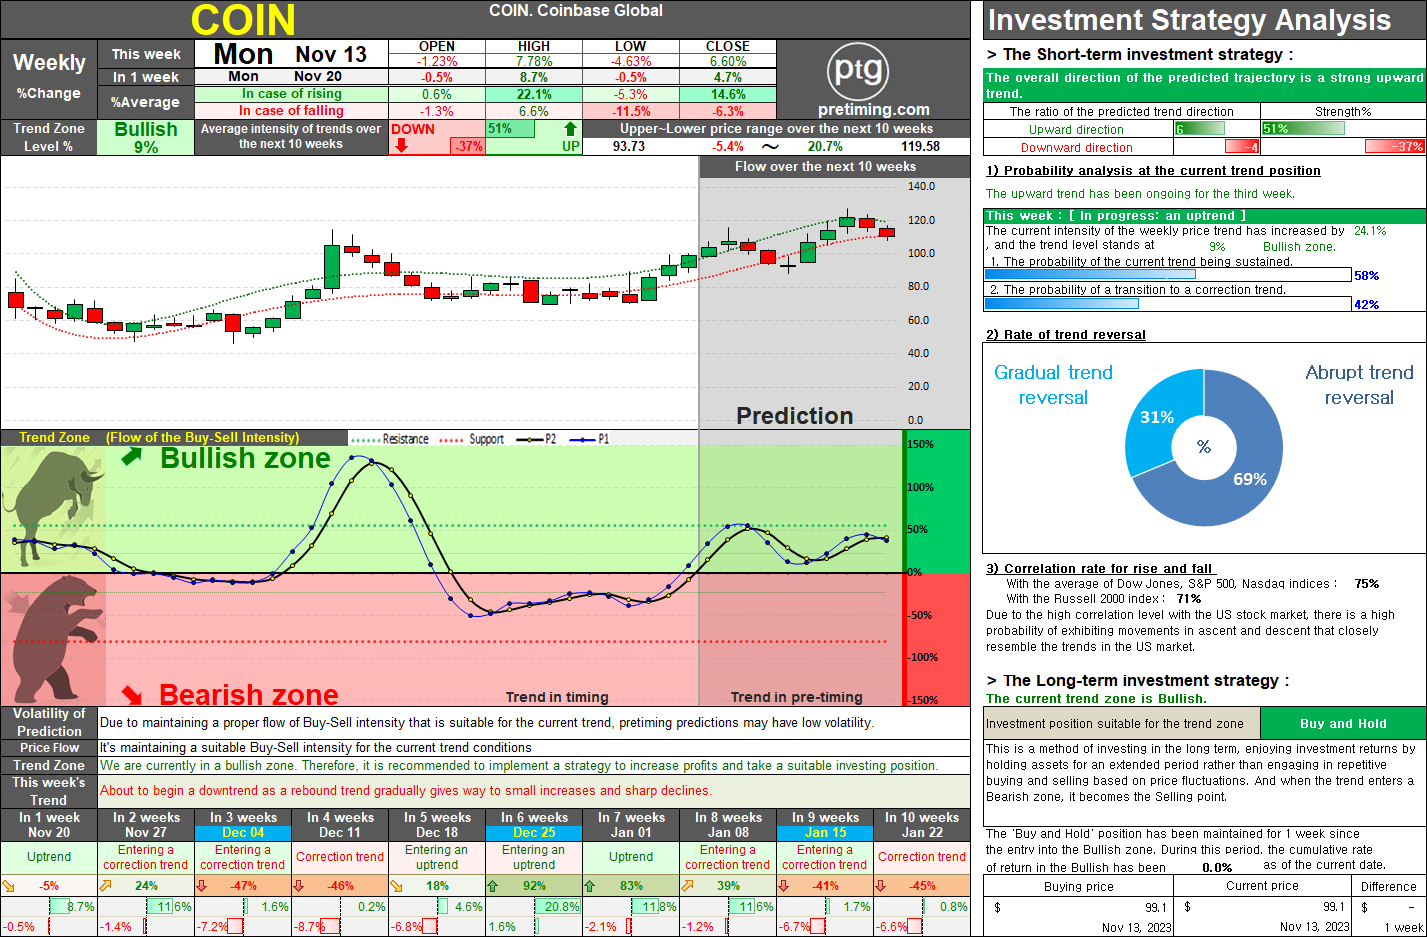This screenshot has width=1427, height=937.
Task: Click the 'Flow over the next 10 weeks' header
Action: [825, 167]
